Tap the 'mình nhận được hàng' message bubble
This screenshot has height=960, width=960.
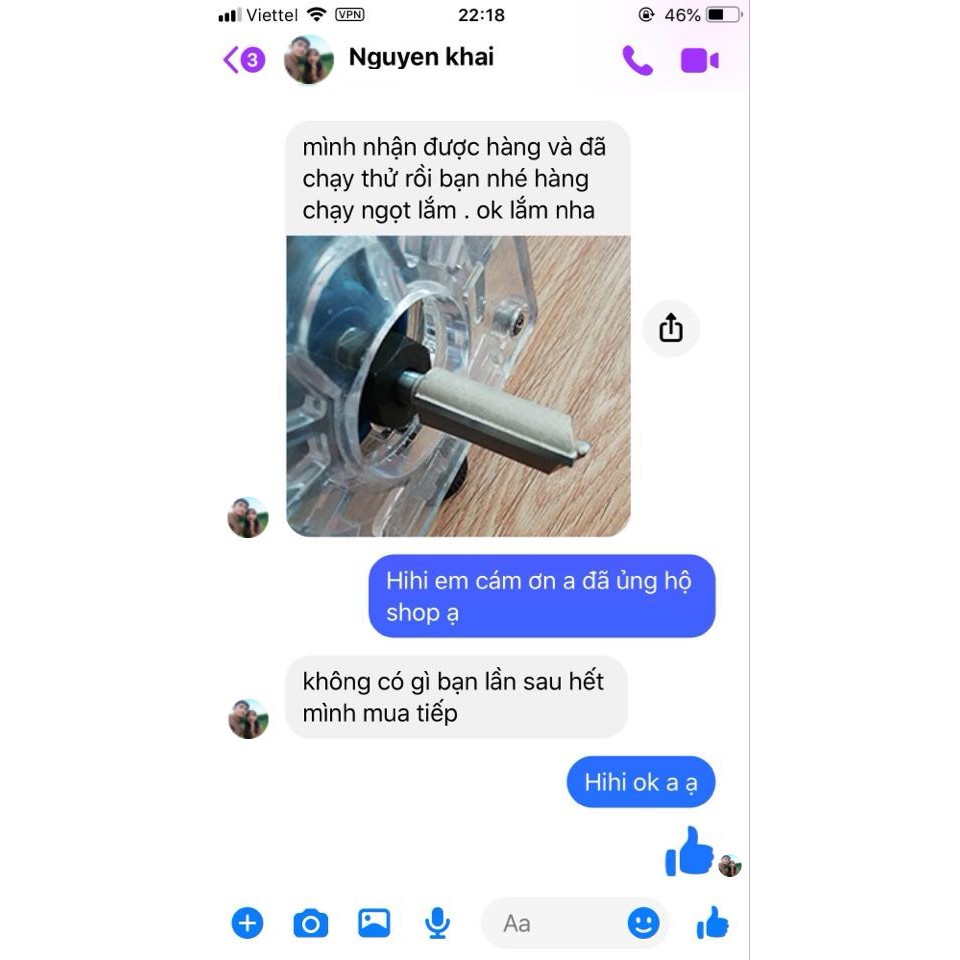[458, 178]
